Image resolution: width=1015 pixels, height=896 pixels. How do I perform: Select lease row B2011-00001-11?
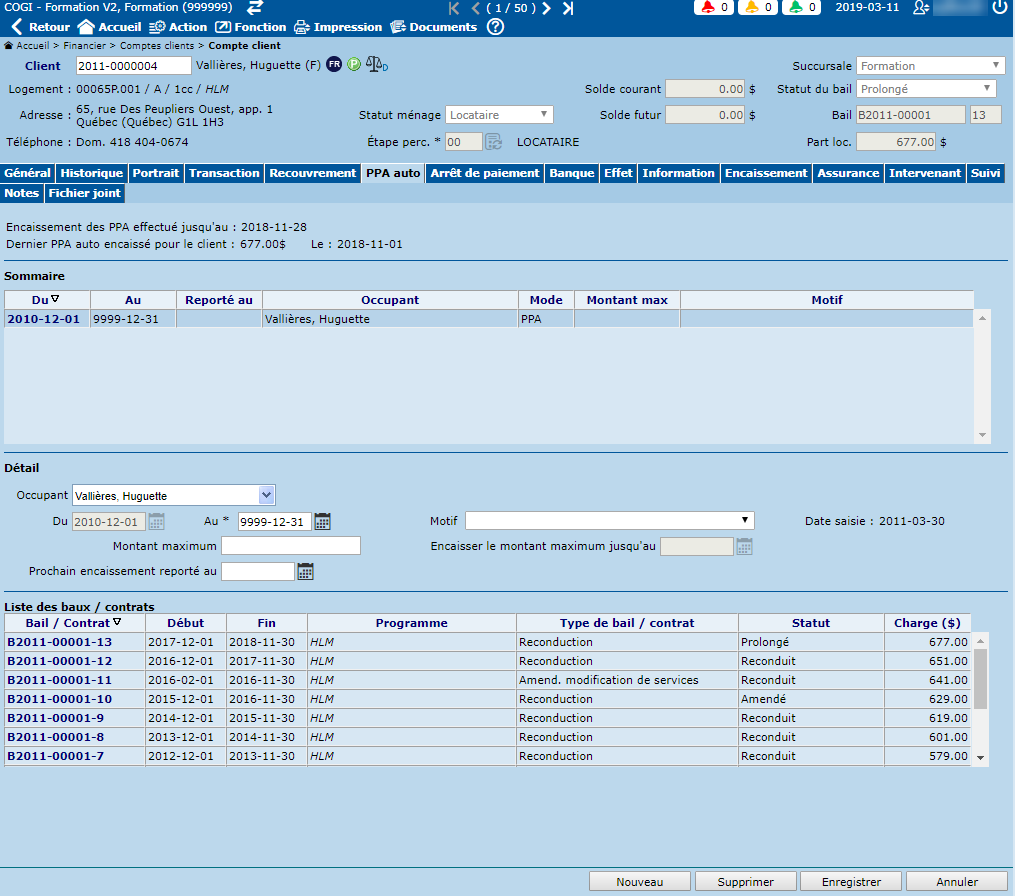pos(59,680)
